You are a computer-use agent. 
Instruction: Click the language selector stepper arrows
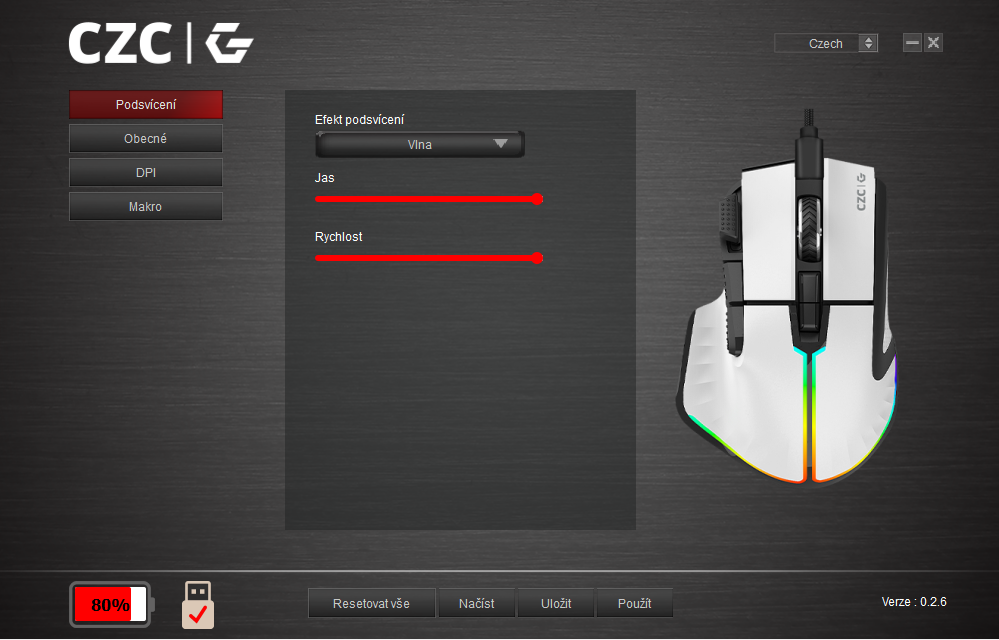868,43
